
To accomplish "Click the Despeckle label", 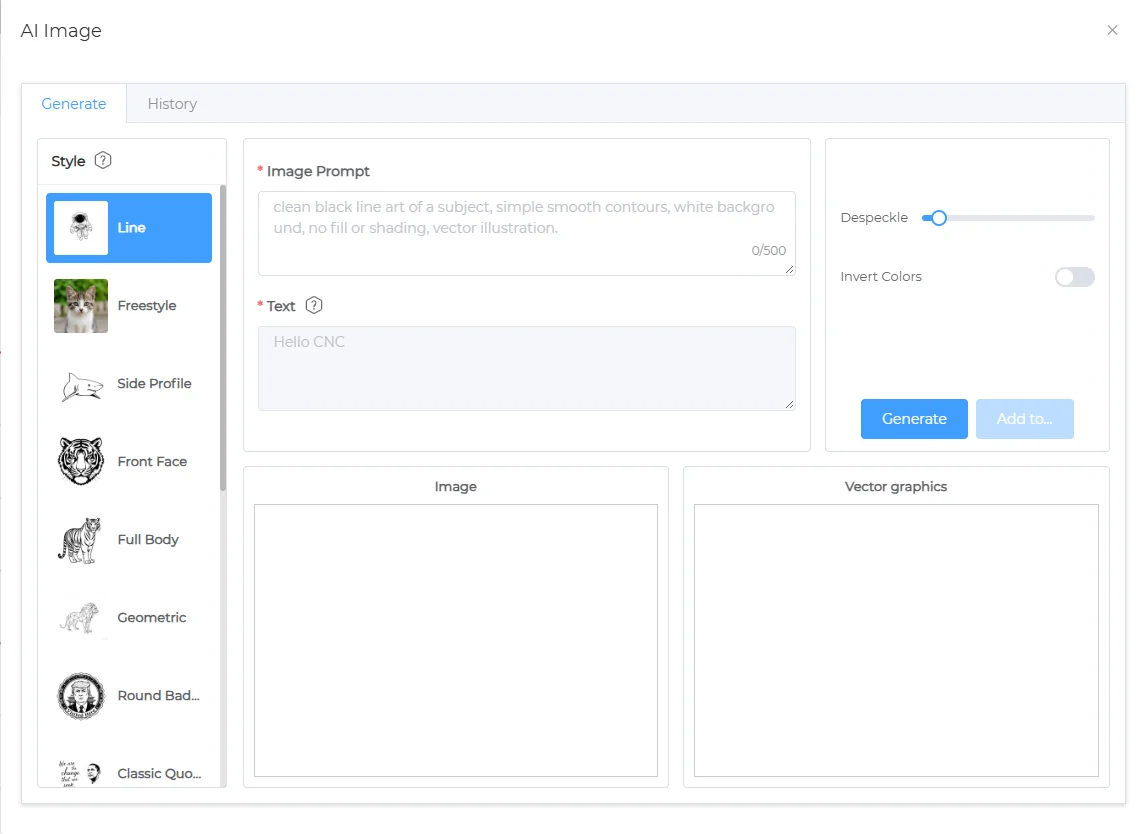I will [x=874, y=217].
